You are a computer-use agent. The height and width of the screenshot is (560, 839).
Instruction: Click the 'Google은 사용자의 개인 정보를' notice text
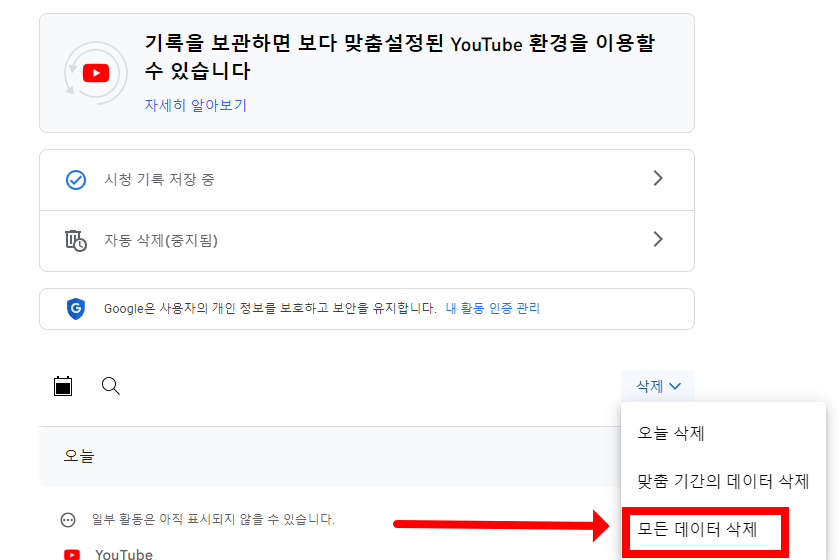pyautogui.click(x=270, y=309)
